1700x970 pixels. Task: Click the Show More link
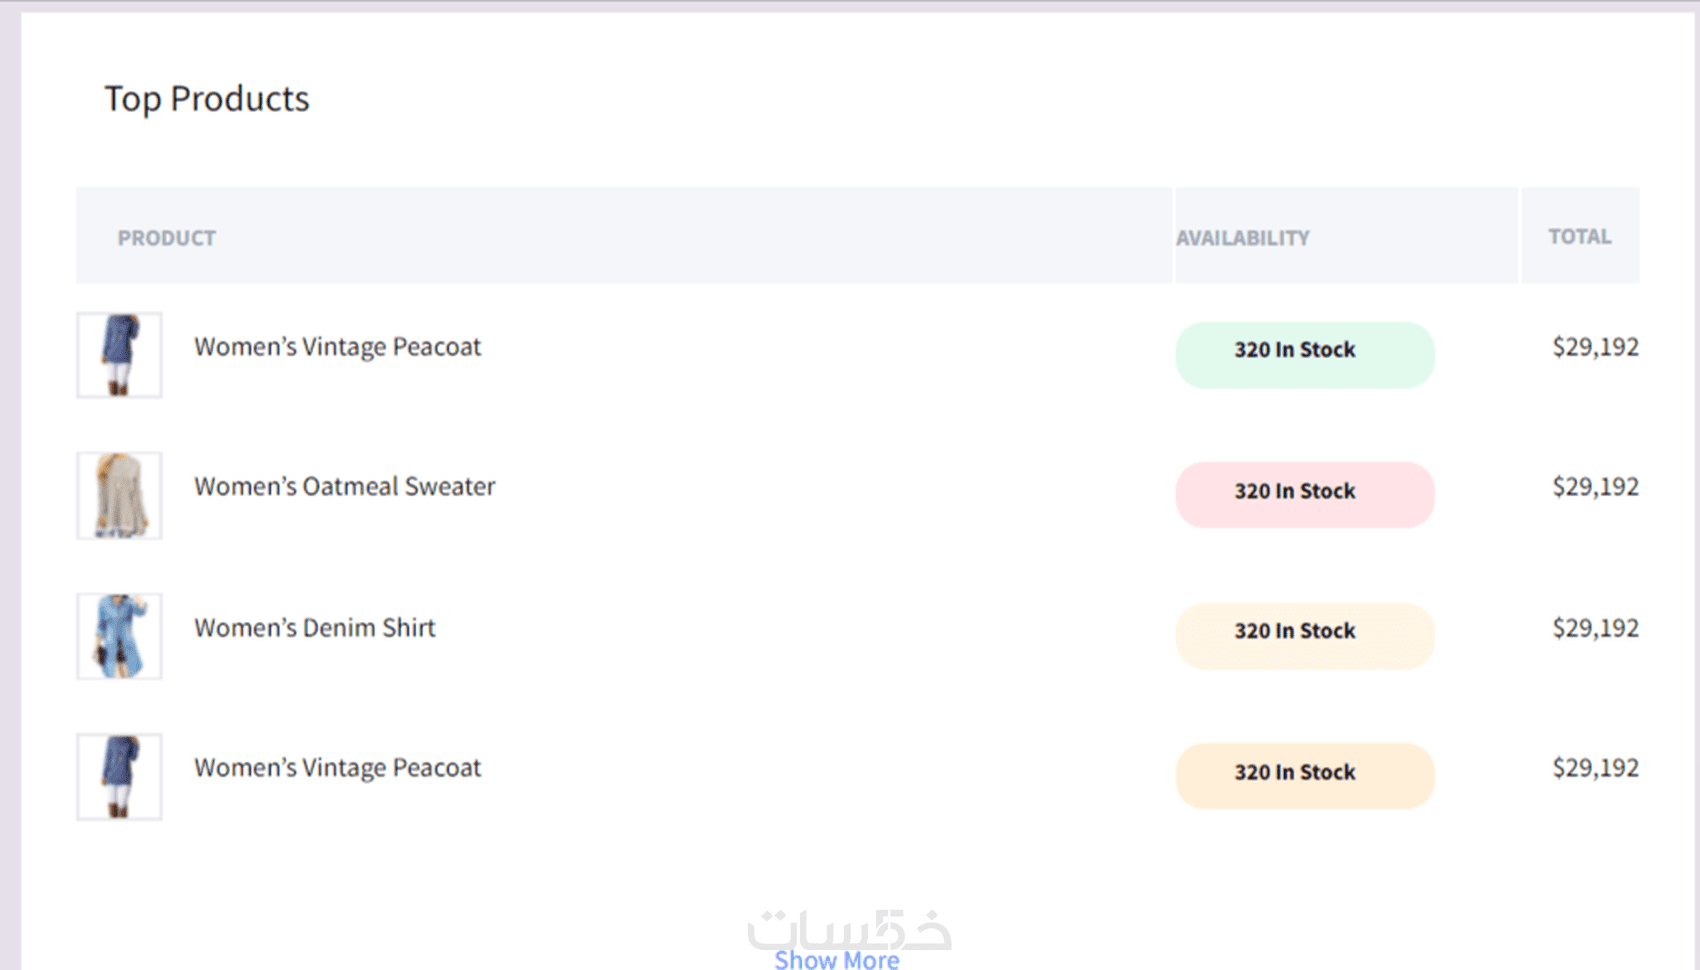(836, 959)
